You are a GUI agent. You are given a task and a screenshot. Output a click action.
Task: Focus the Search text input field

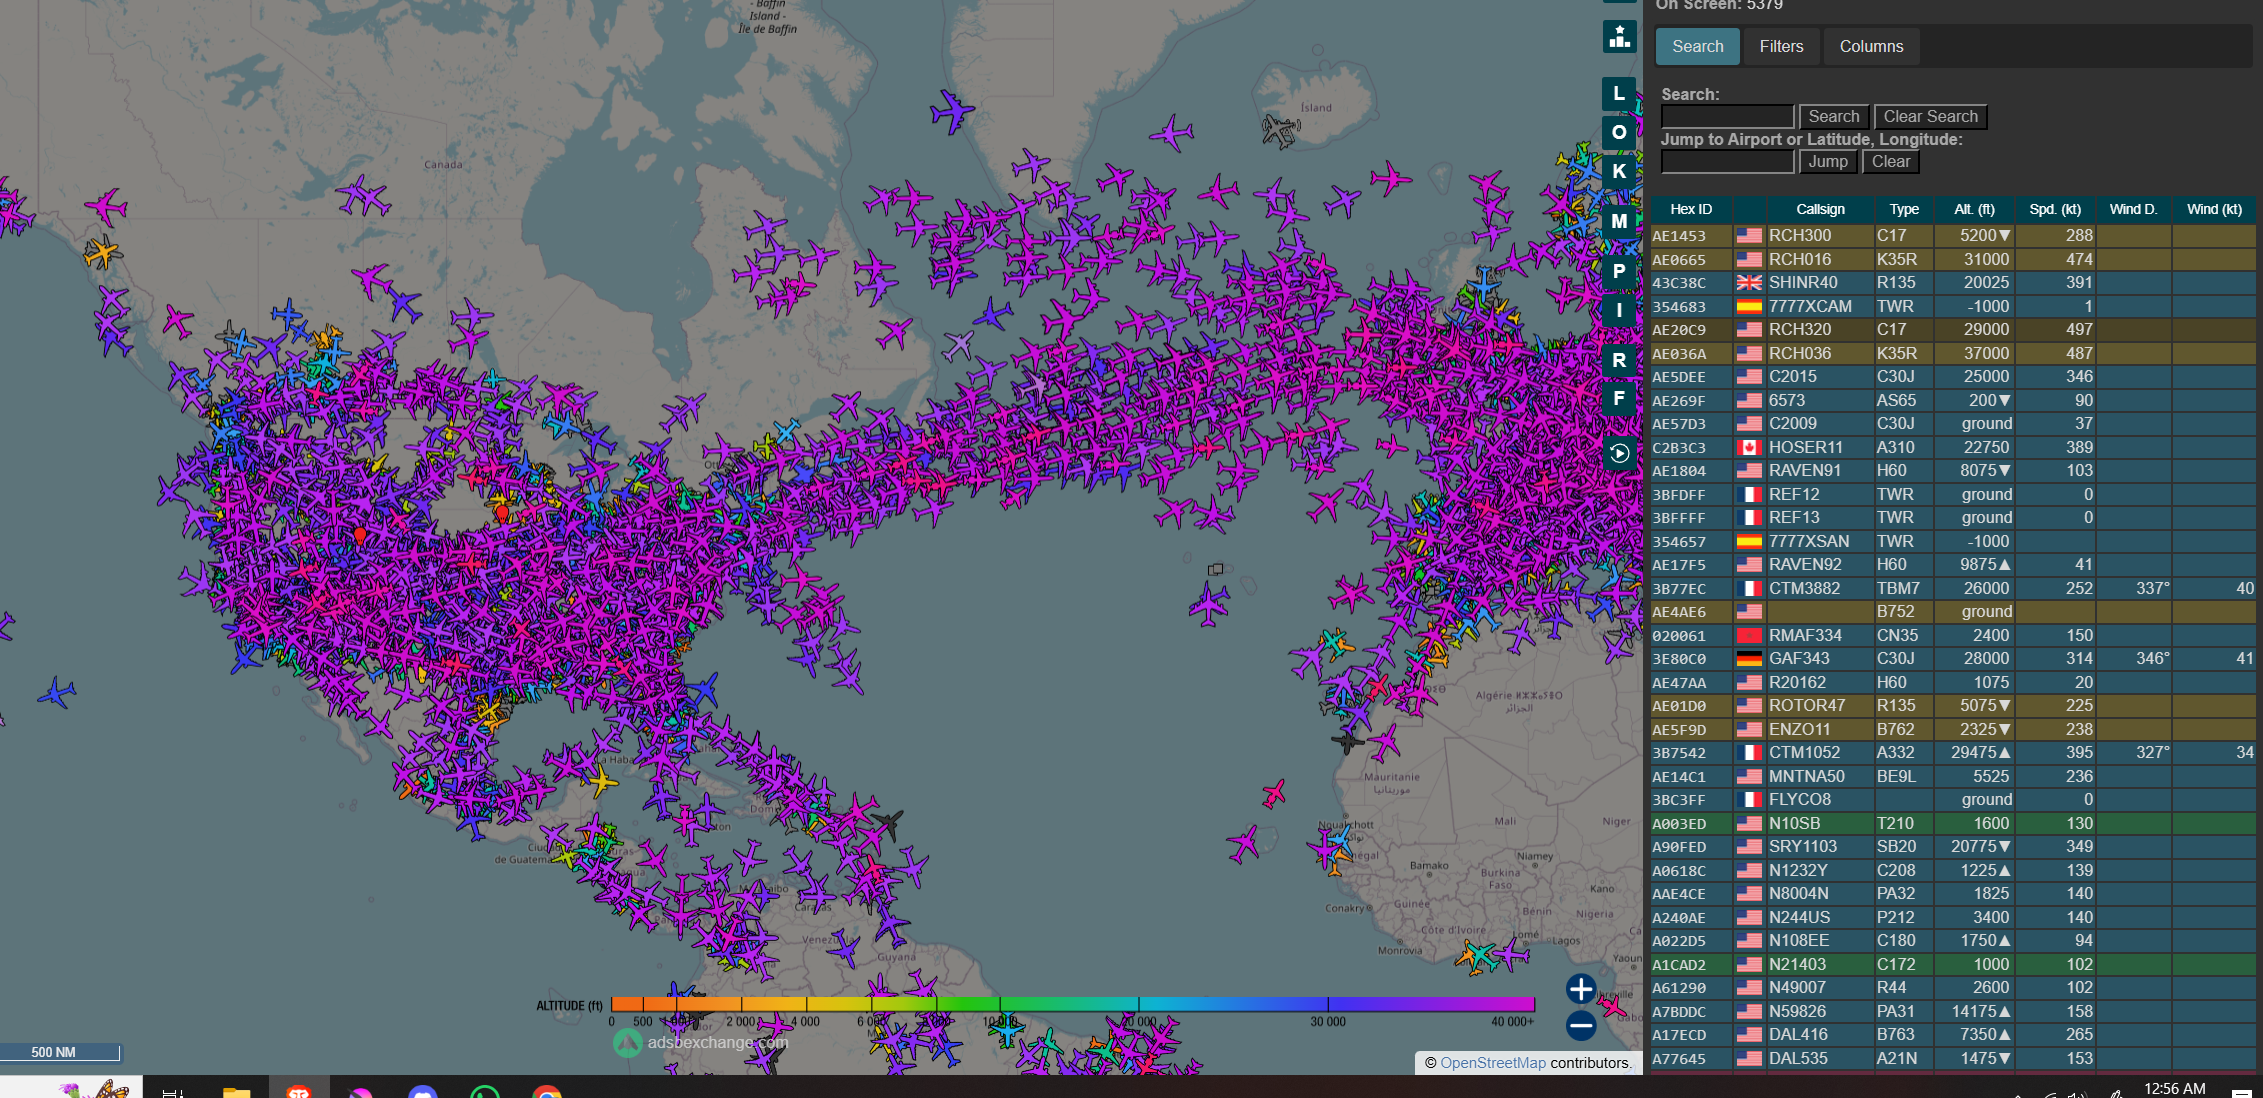pyautogui.click(x=1727, y=117)
